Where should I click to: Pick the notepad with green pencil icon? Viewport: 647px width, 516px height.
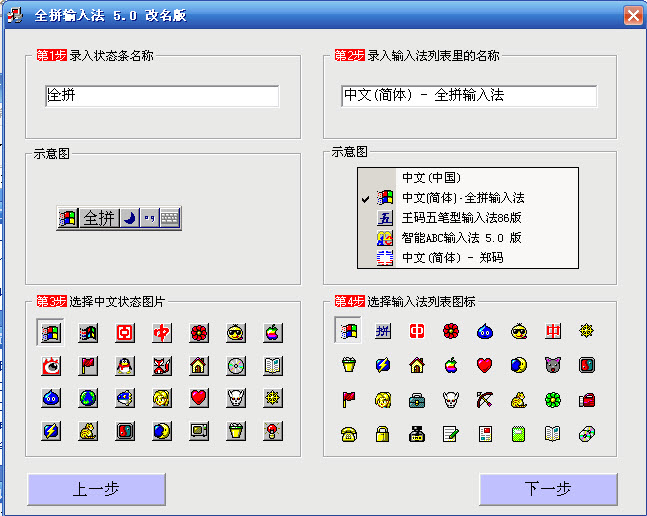click(451, 434)
